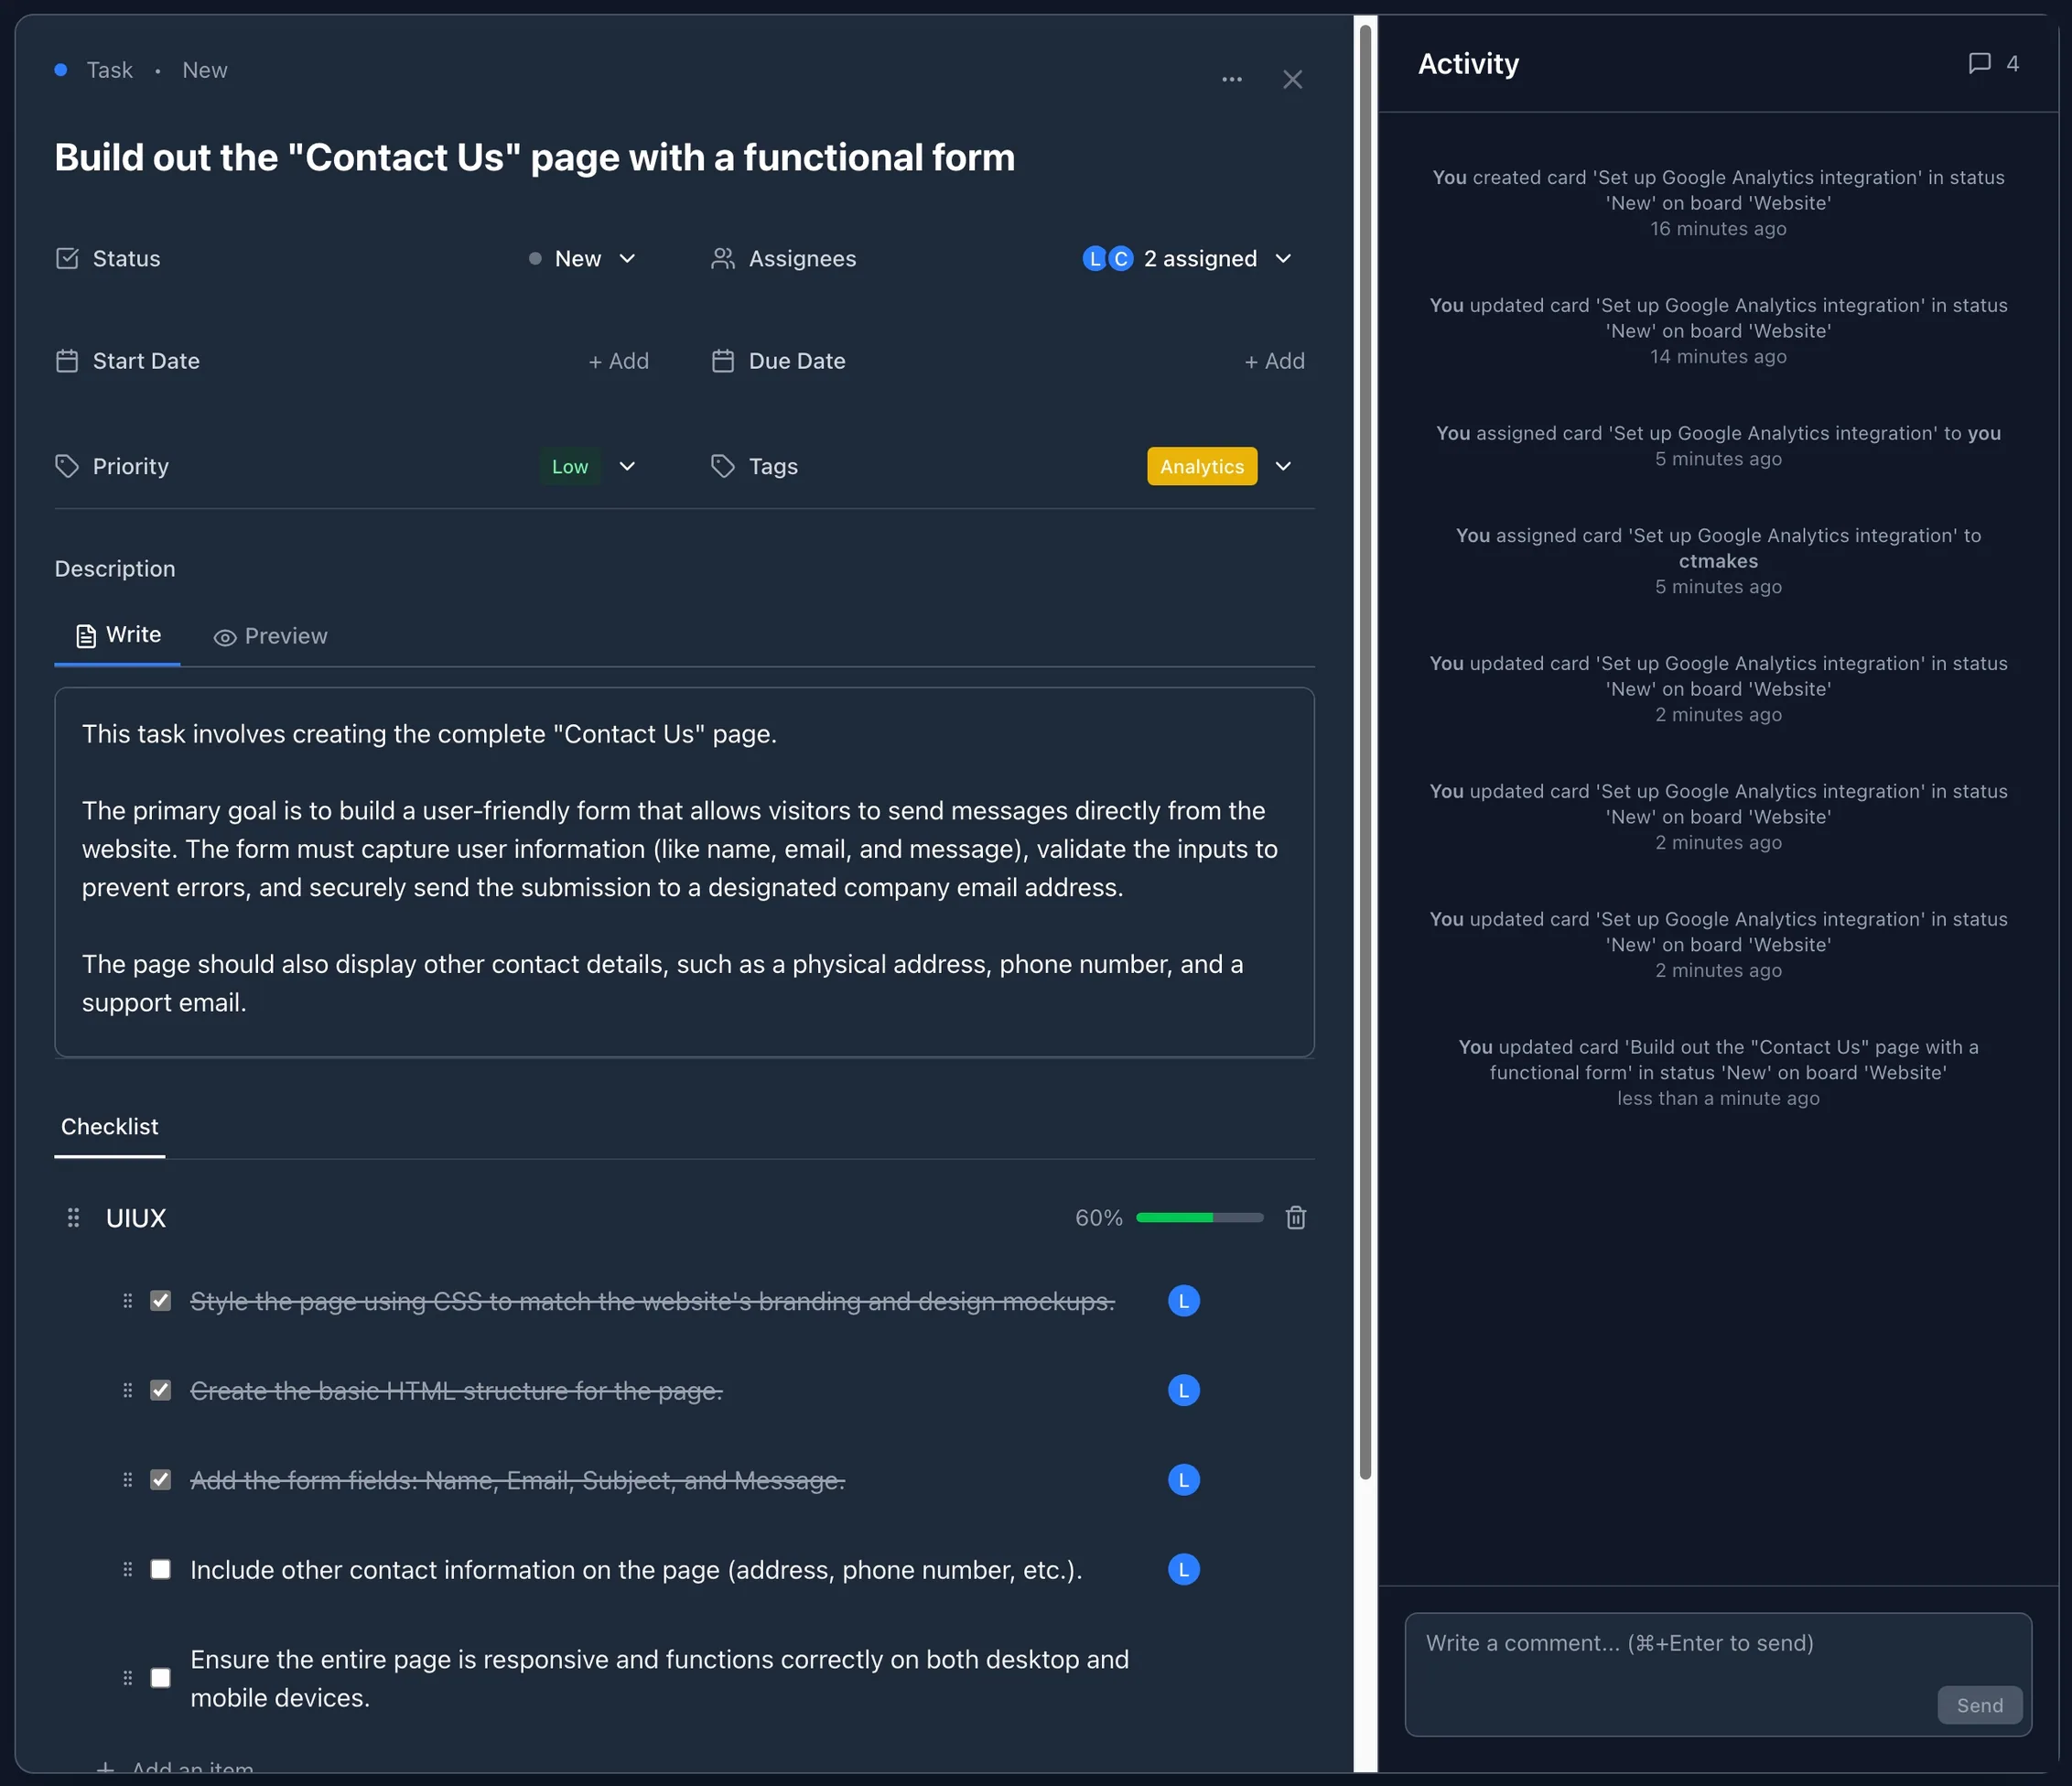
Task: Click L avatar on 'Include other contact information' item
Action: tap(1183, 1569)
